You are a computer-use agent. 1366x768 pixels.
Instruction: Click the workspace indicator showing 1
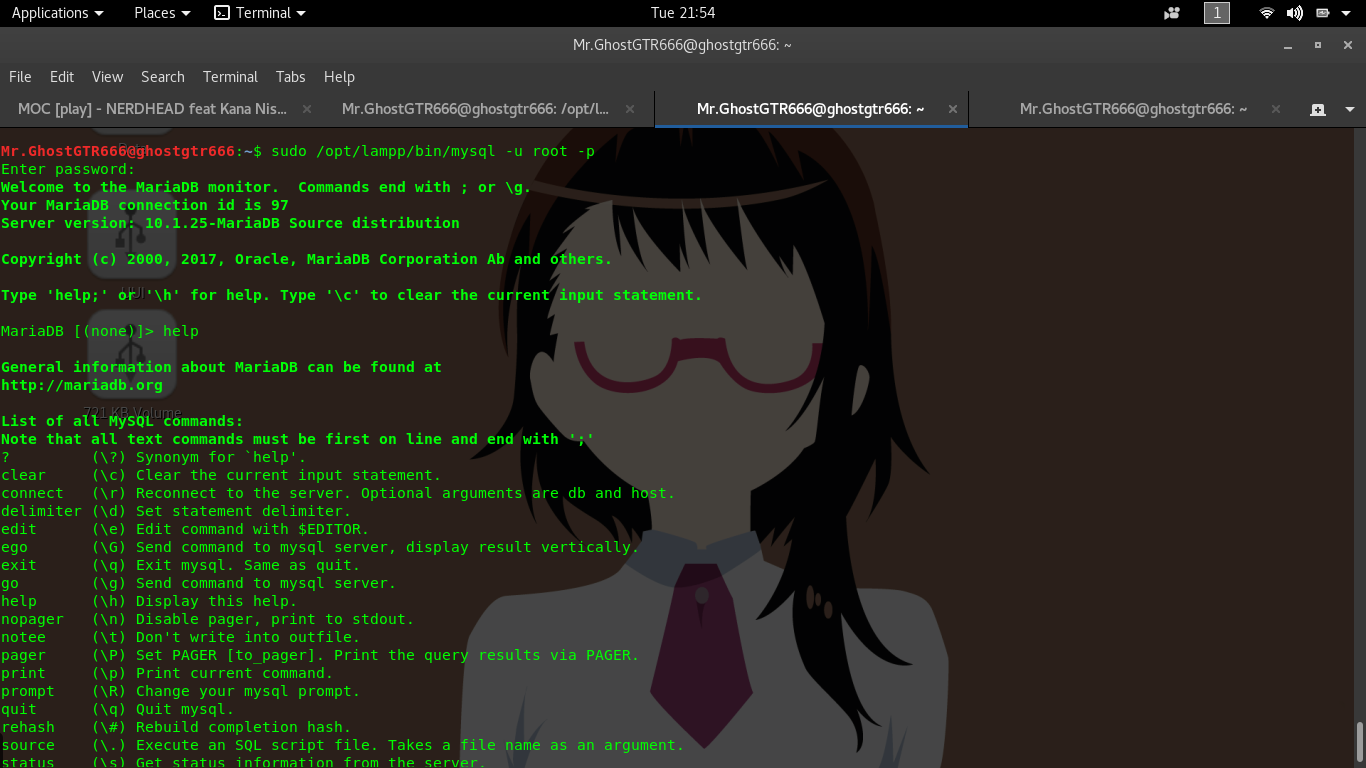tap(1217, 13)
